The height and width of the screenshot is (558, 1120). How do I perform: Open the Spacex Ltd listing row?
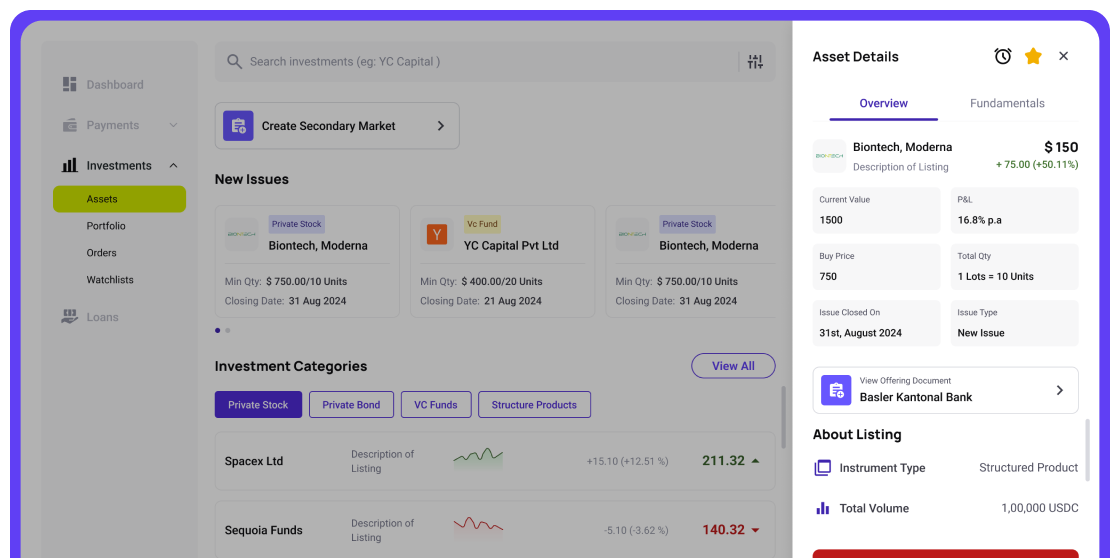pyautogui.click(x=495, y=461)
